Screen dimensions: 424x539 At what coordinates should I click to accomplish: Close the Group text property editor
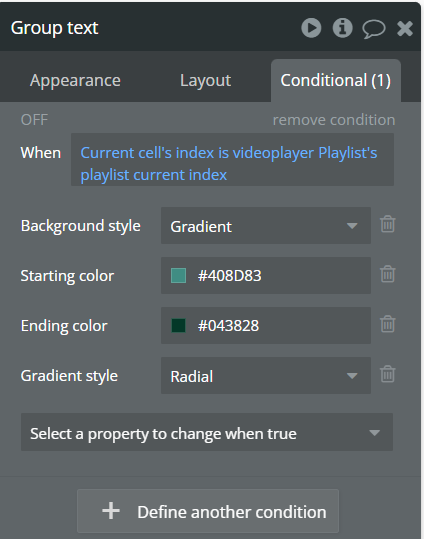[405, 28]
